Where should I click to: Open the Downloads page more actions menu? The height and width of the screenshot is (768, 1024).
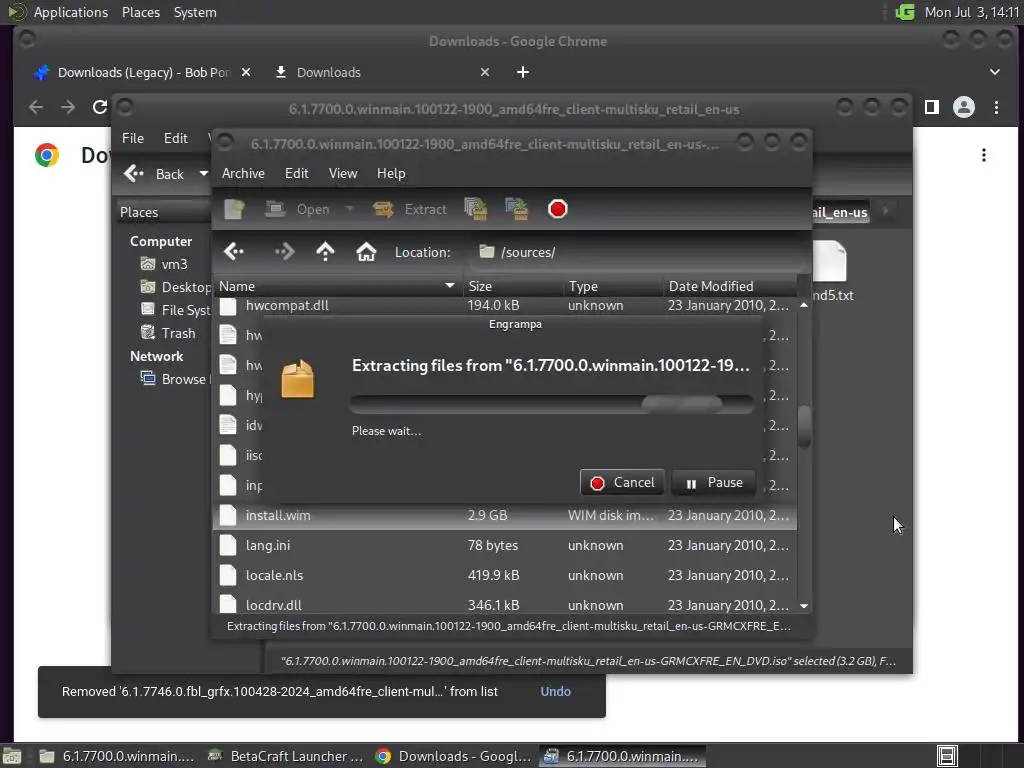[984, 155]
